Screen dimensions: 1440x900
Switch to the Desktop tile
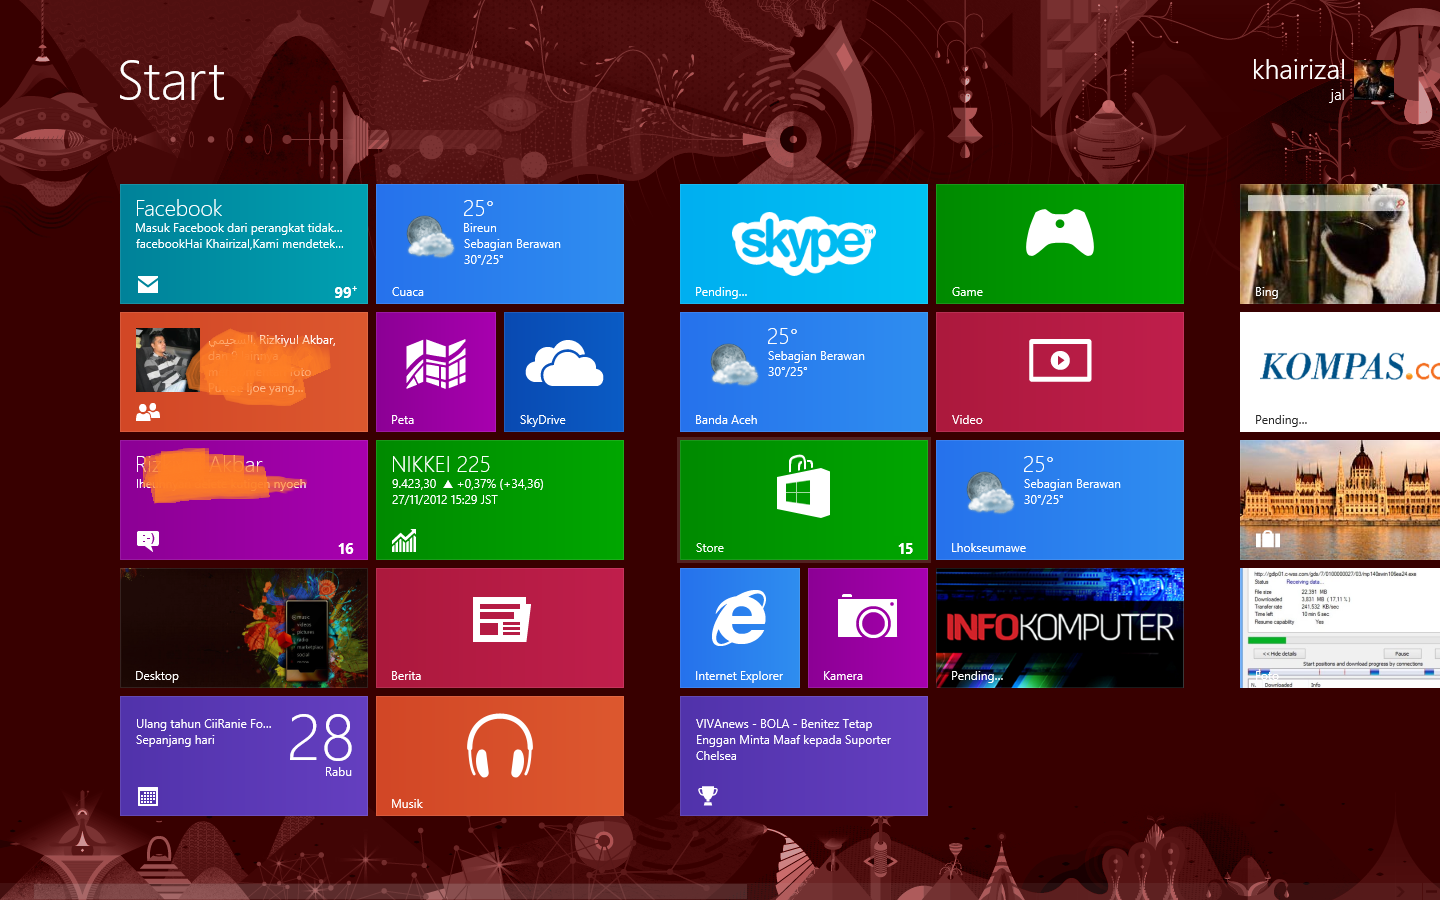coord(243,628)
